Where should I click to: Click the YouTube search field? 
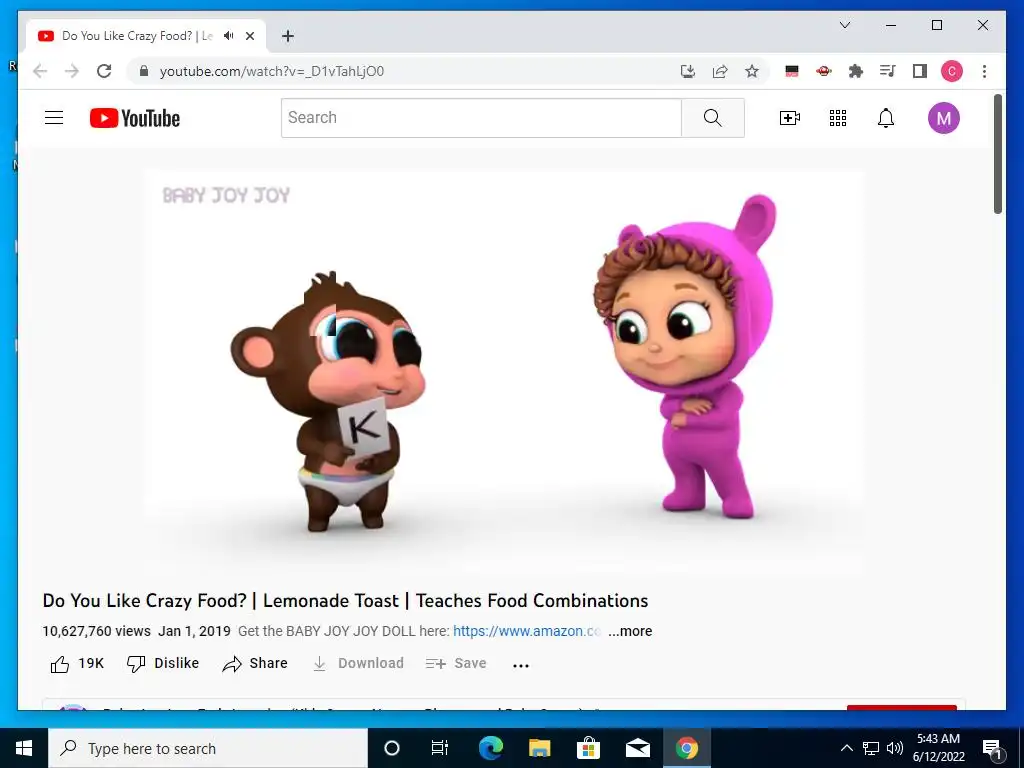481,118
